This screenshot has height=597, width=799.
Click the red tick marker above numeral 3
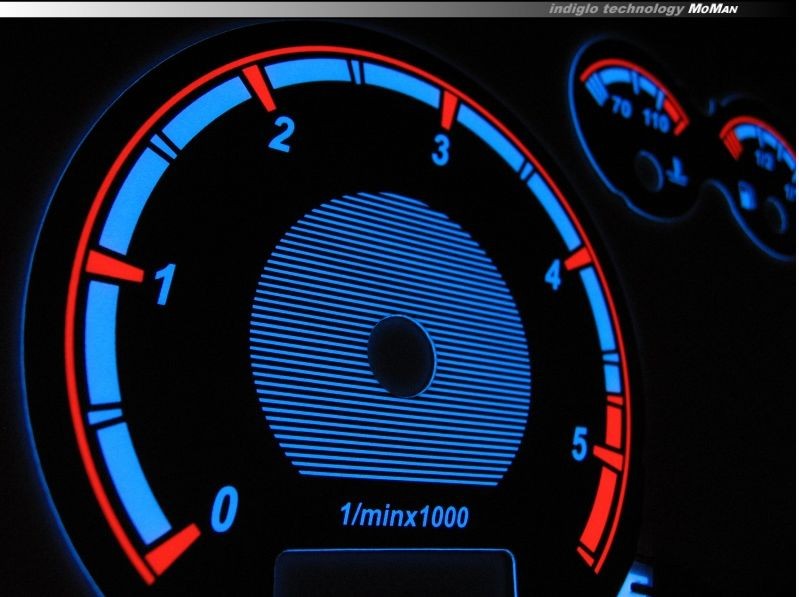(x=448, y=111)
